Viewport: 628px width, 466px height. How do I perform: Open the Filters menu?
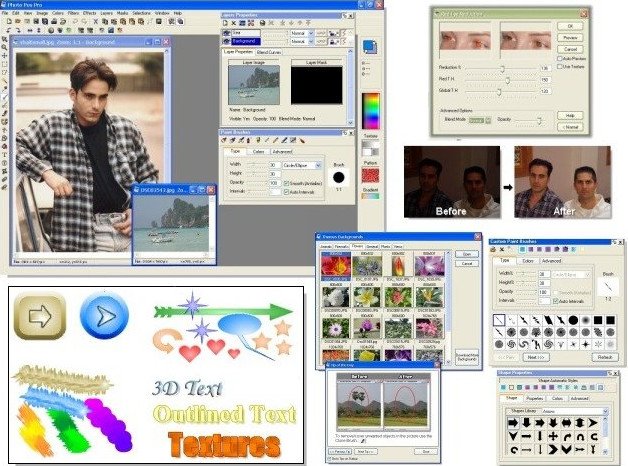73,13
